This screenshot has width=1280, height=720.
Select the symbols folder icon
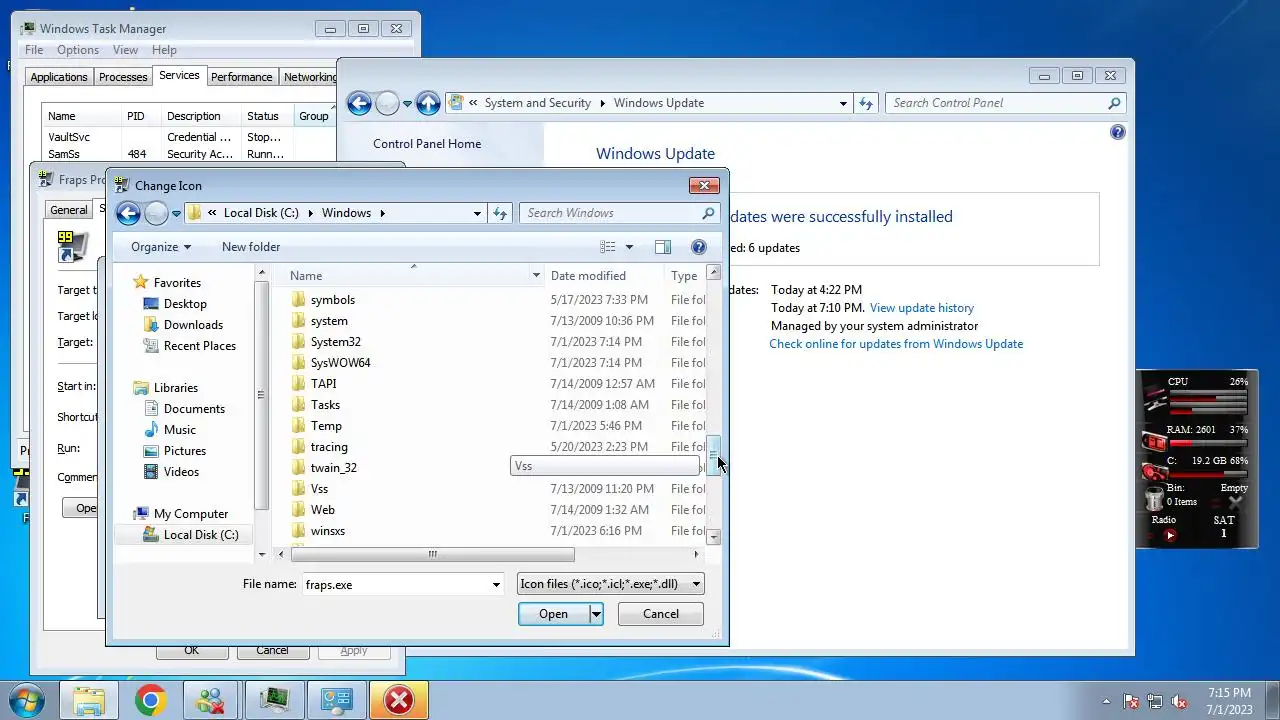point(298,300)
